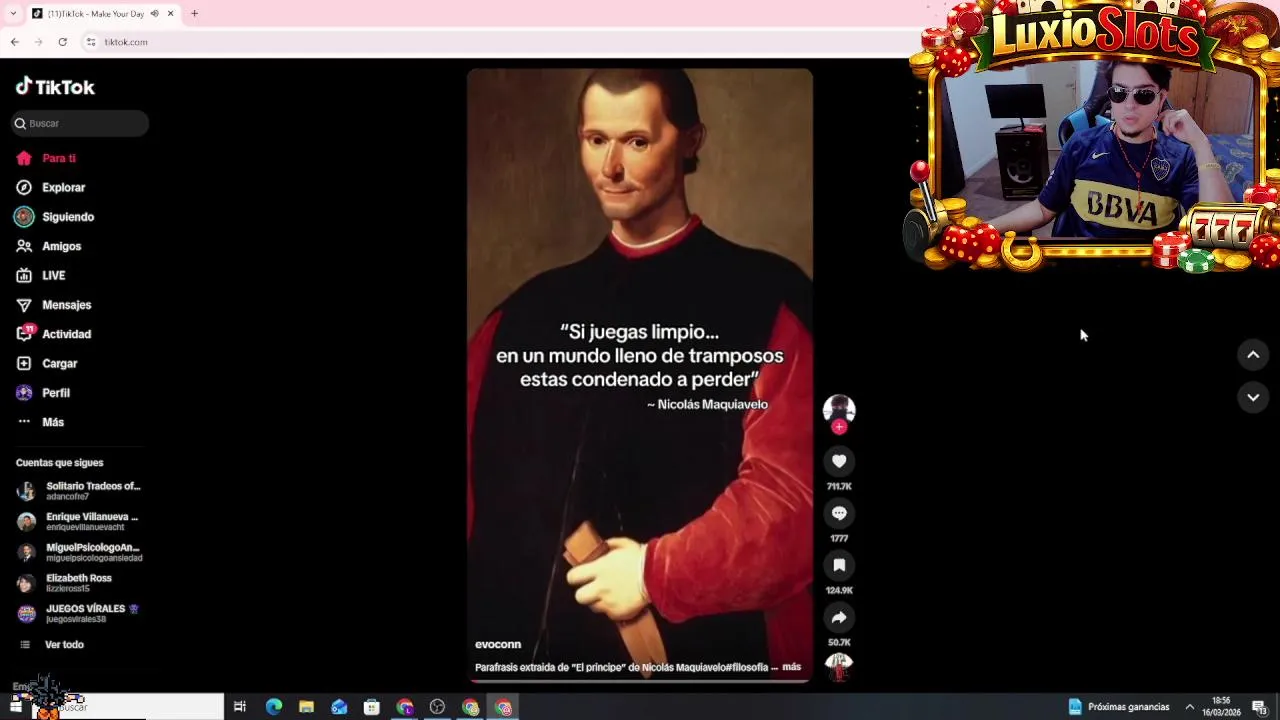Image resolution: width=1280 pixels, height=720 pixels.
Task: Mute the TikTok tab audio icon
Action: 154,14
